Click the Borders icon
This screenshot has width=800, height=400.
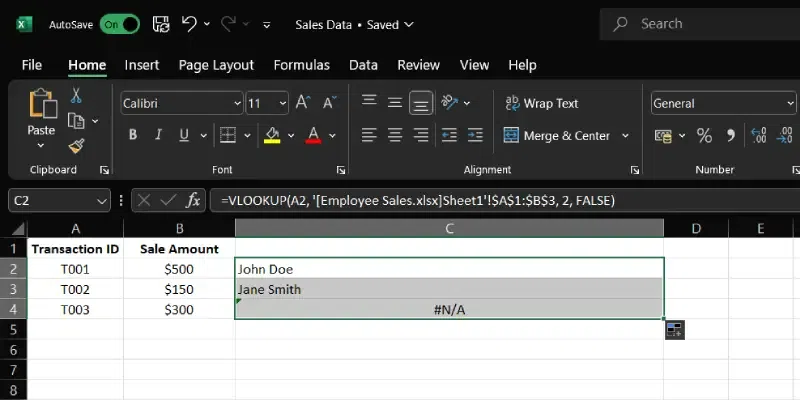[x=228, y=135]
